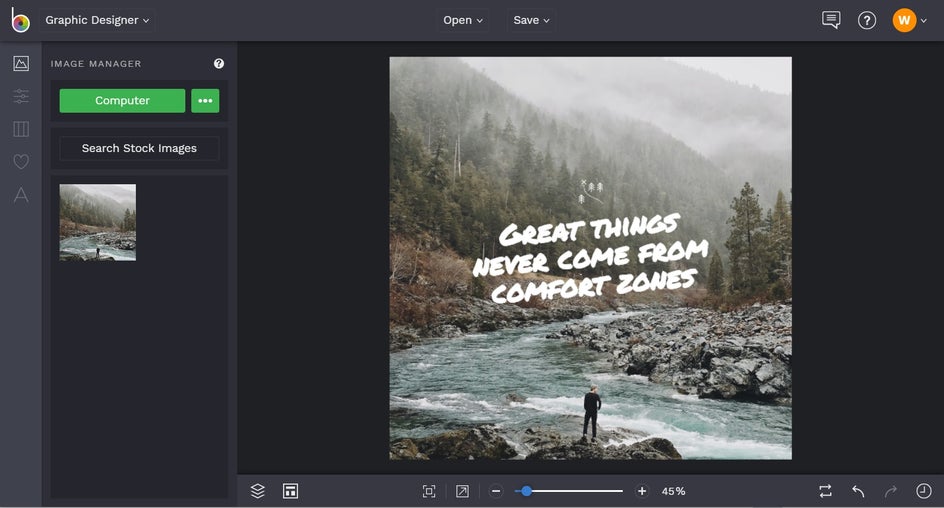This screenshot has height=508, width=944.
Task: Select the quote text on canvas
Action: click(591, 259)
